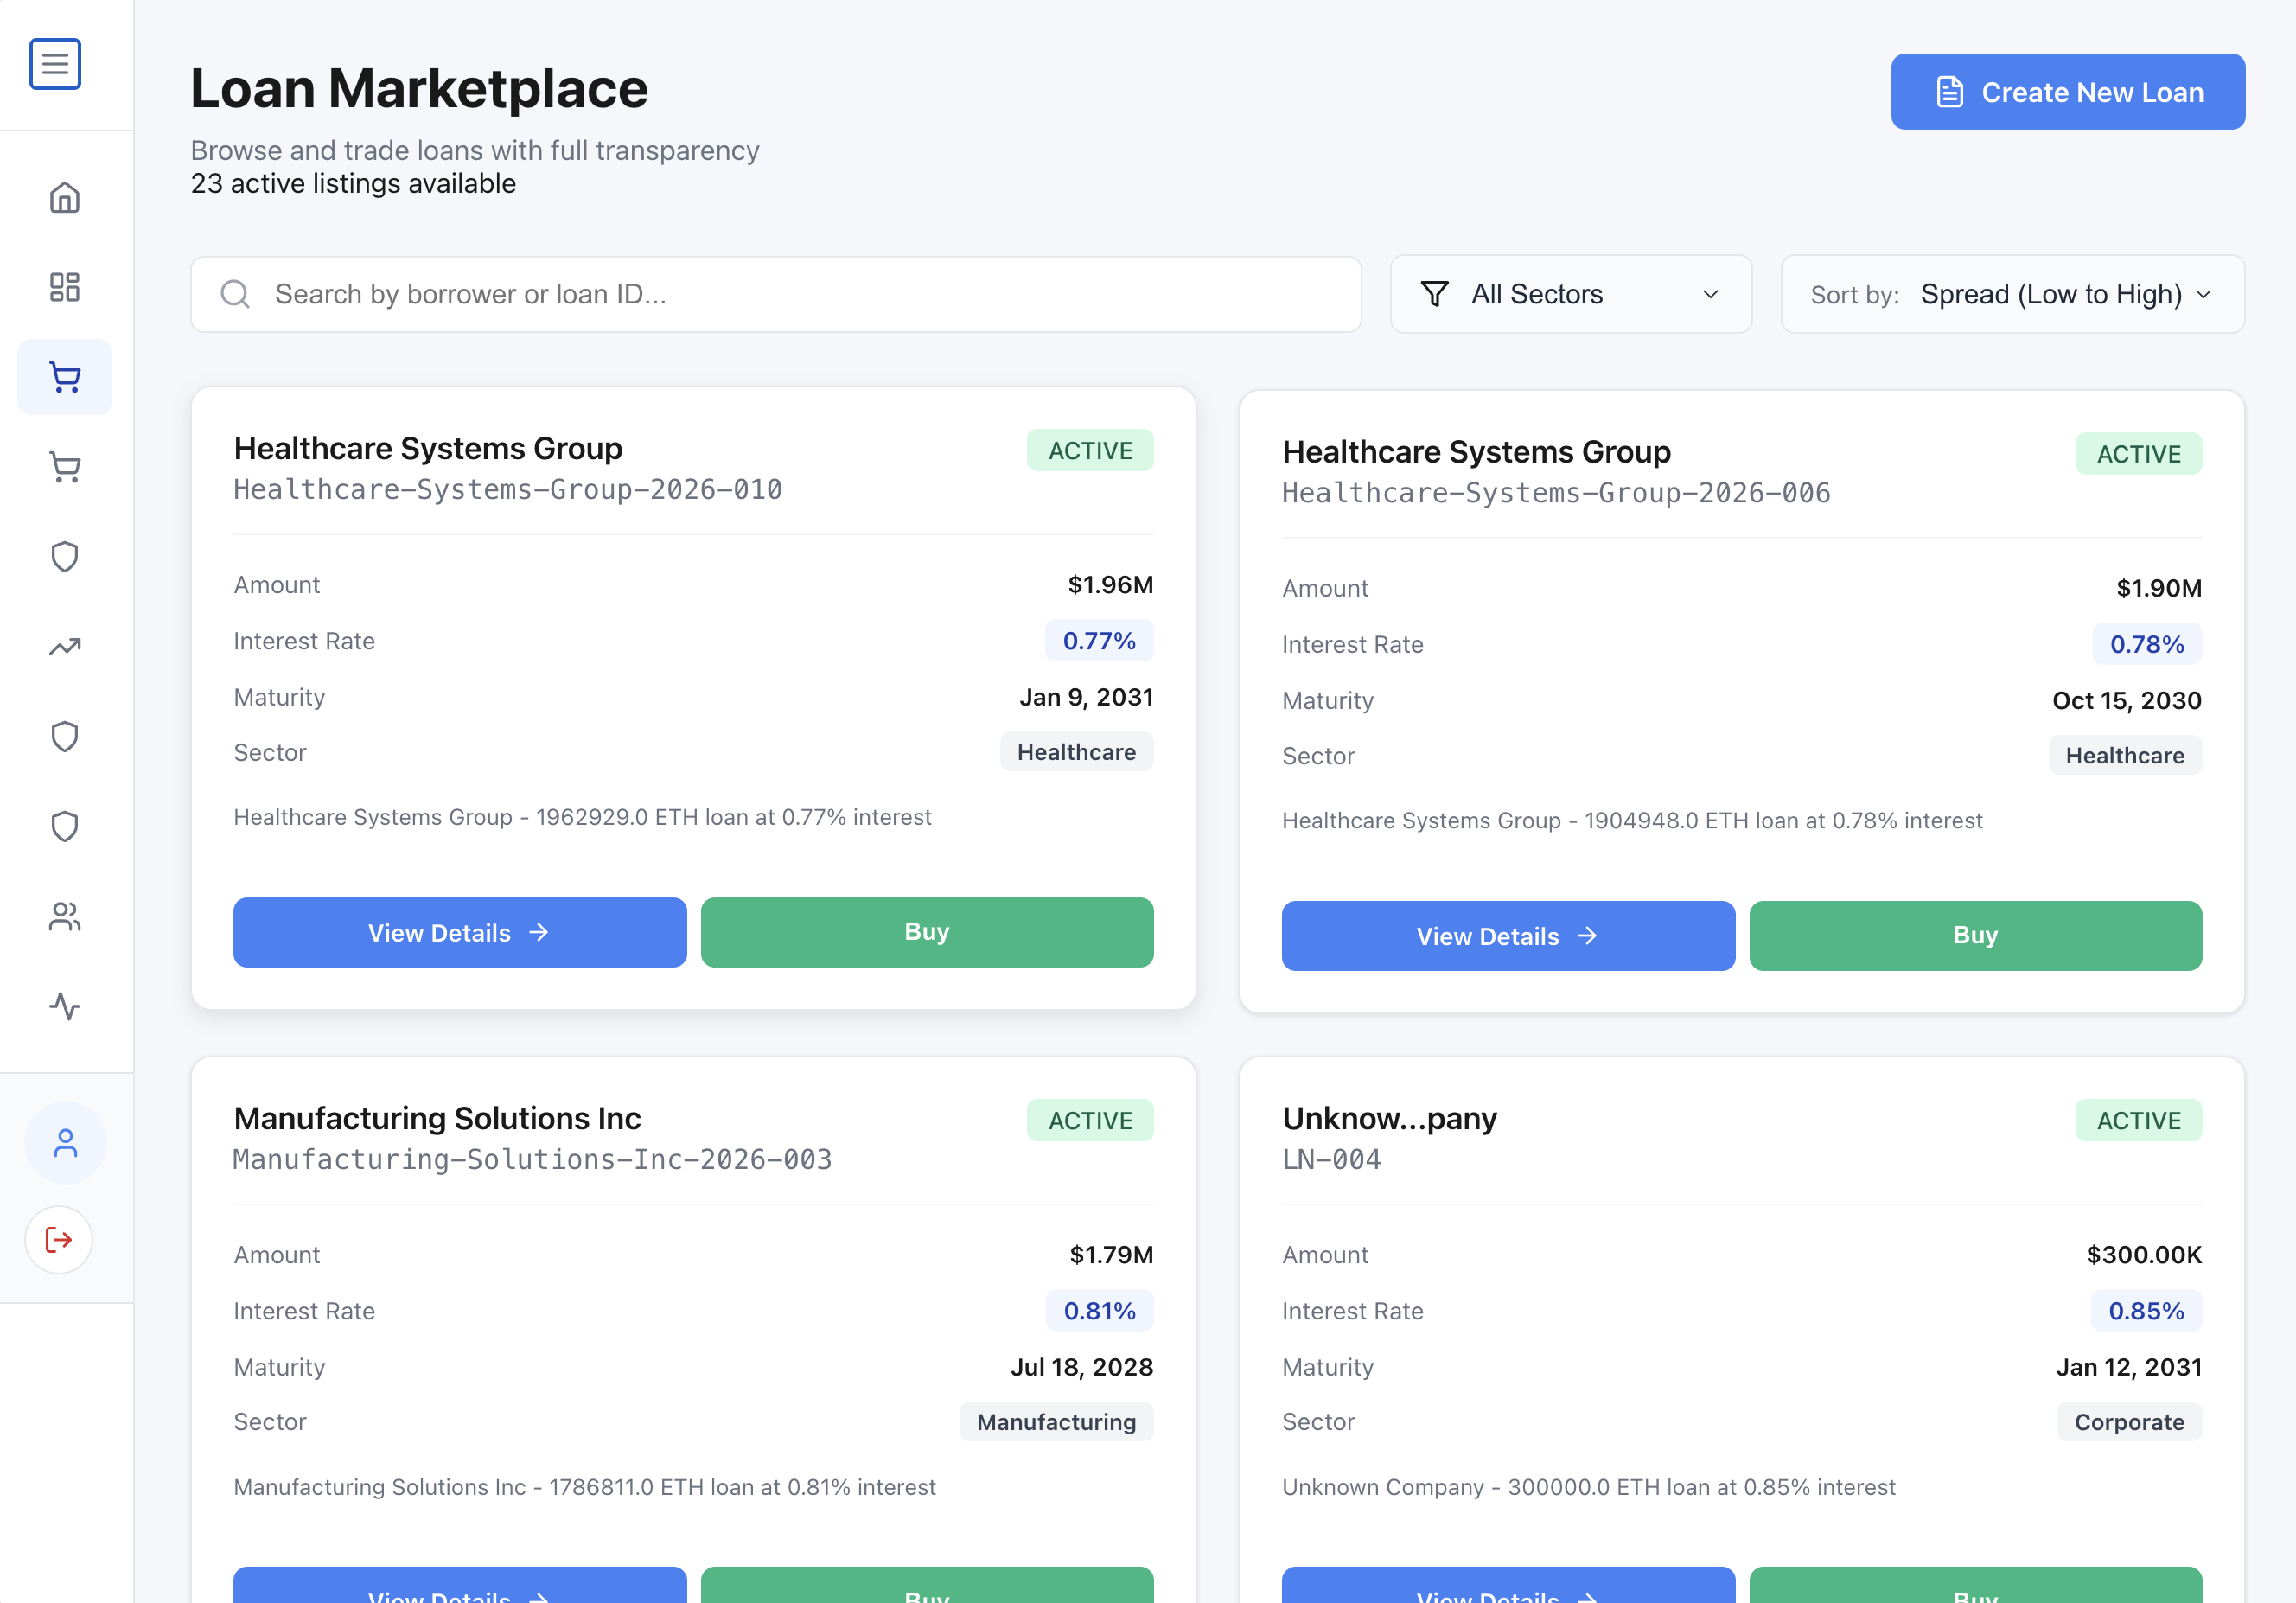The width and height of the screenshot is (2296, 1603).
Task: Expand the All Sectors filter dropdown
Action: pyautogui.click(x=1570, y=294)
